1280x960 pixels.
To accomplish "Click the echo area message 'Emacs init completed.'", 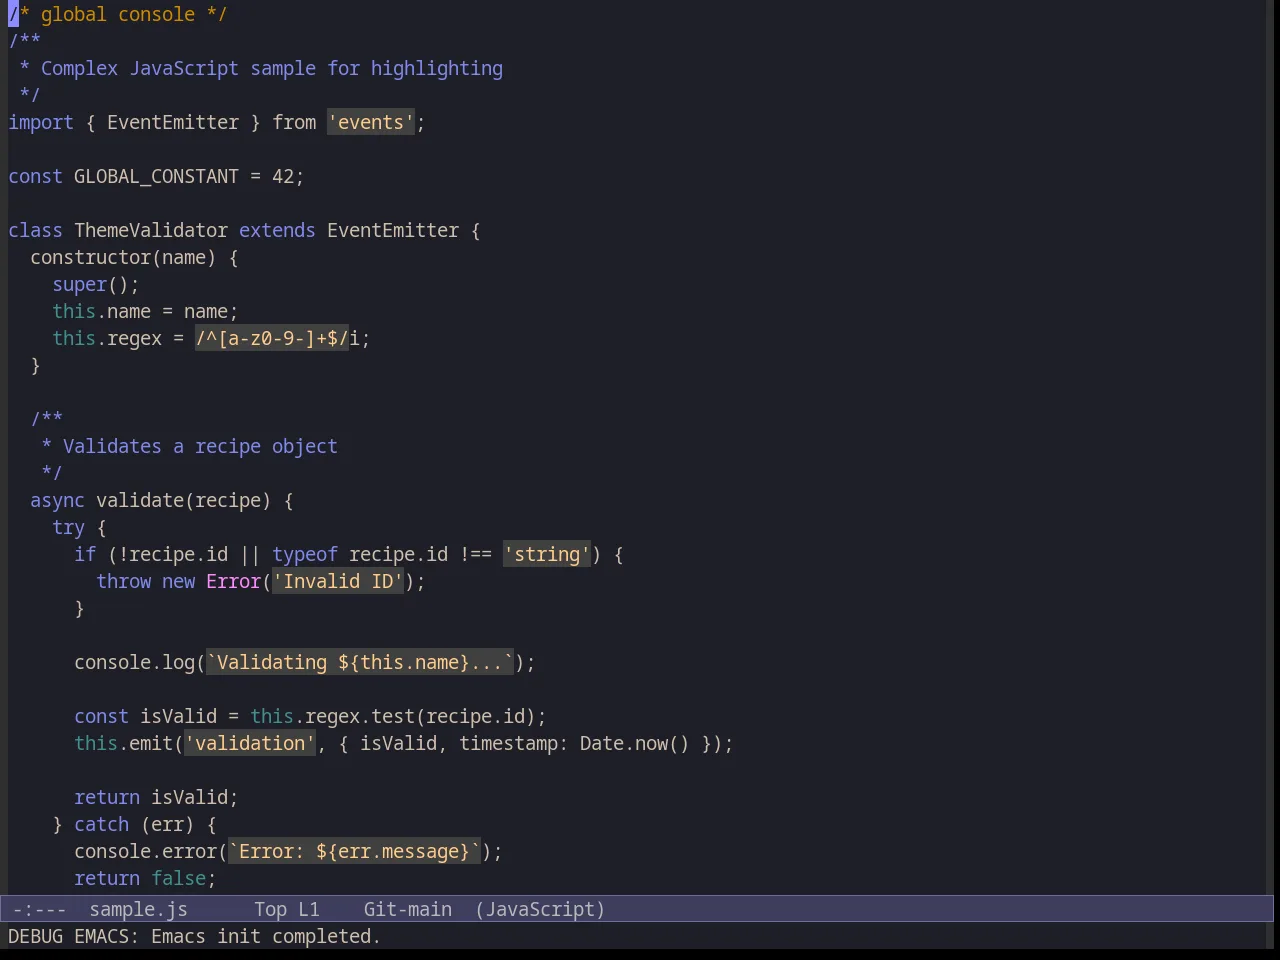I will pyautogui.click(x=266, y=936).
